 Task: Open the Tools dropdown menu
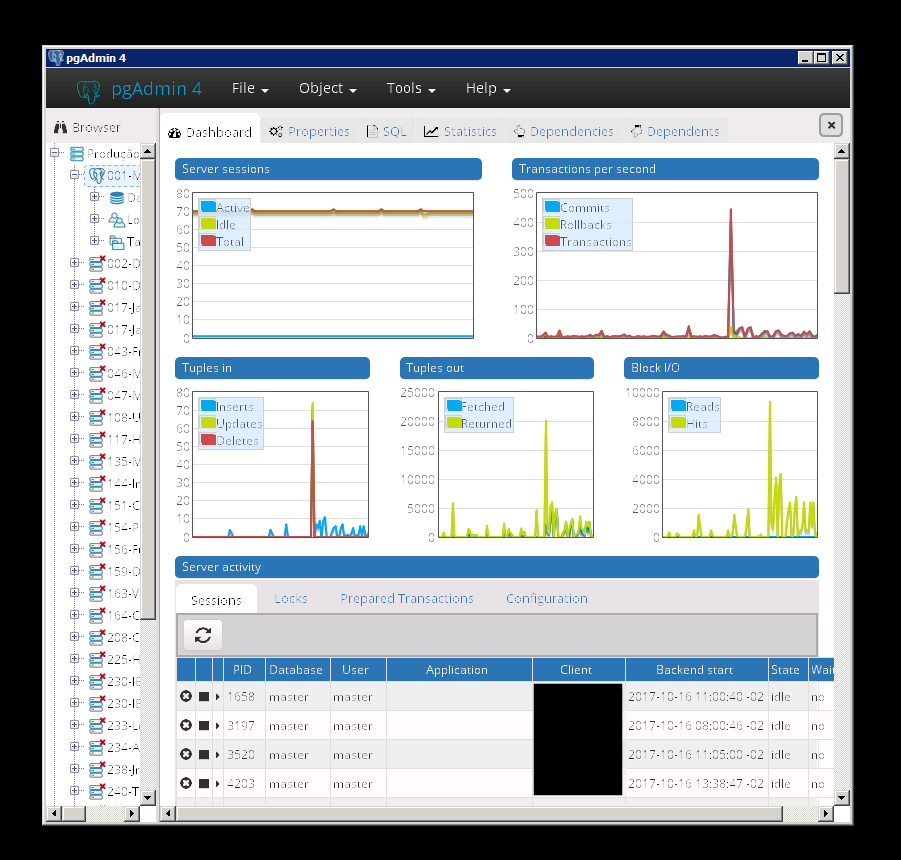click(x=411, y=89)
